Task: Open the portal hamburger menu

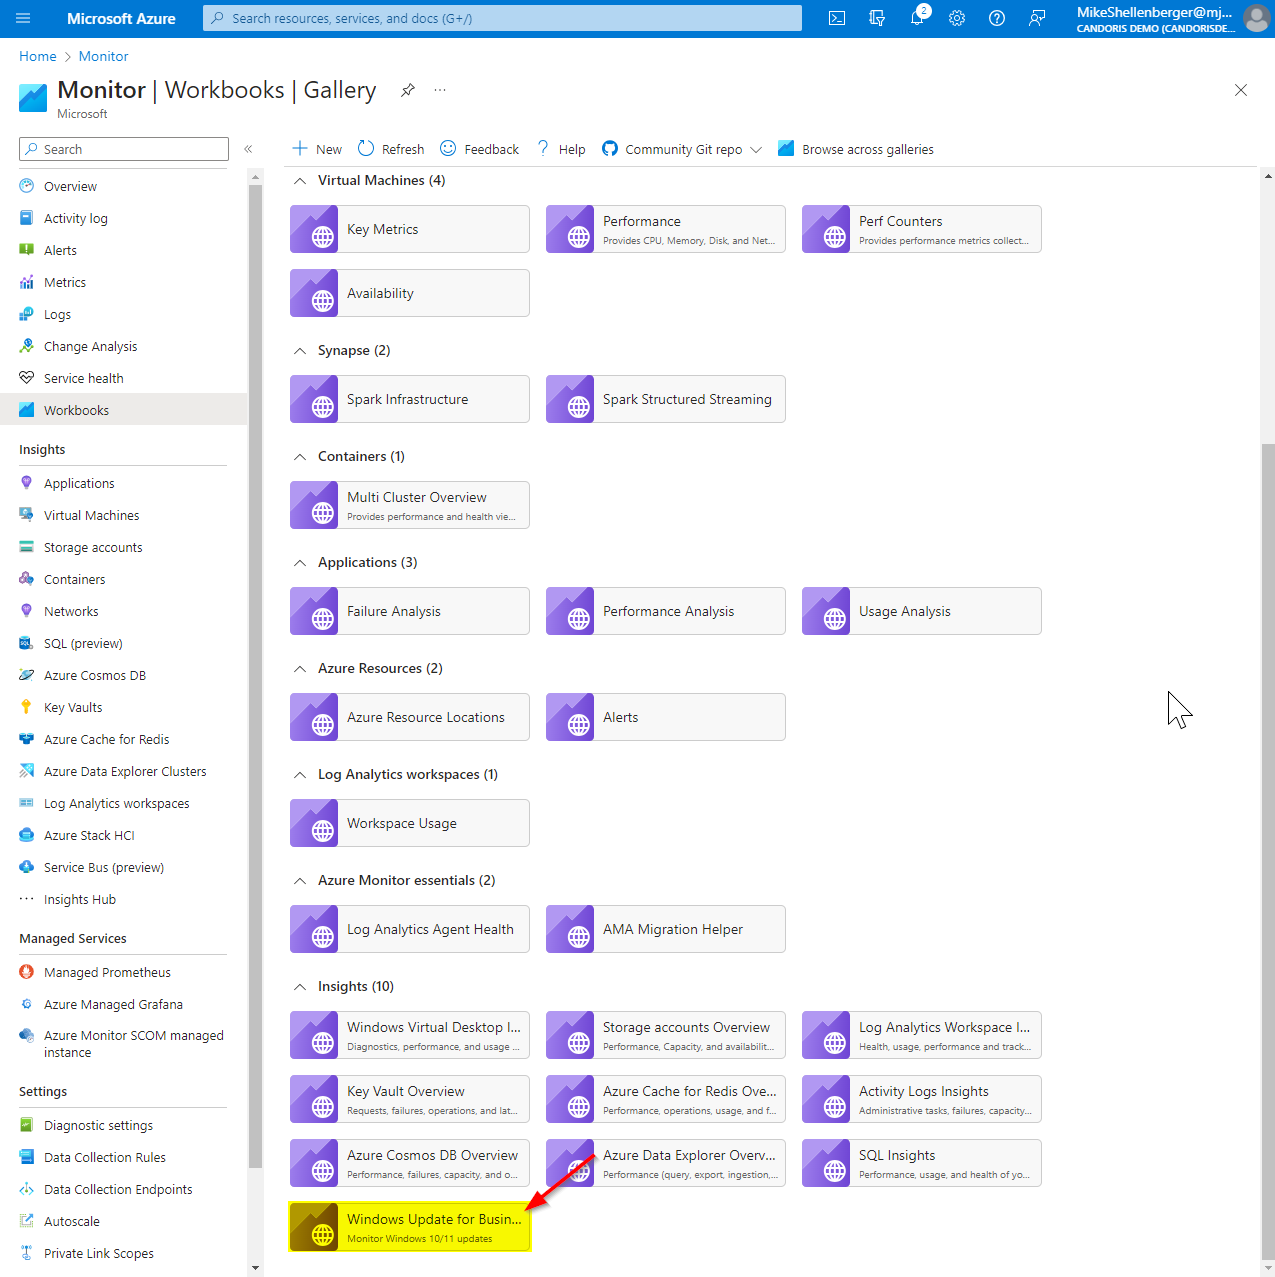Action: coord(23,17)
